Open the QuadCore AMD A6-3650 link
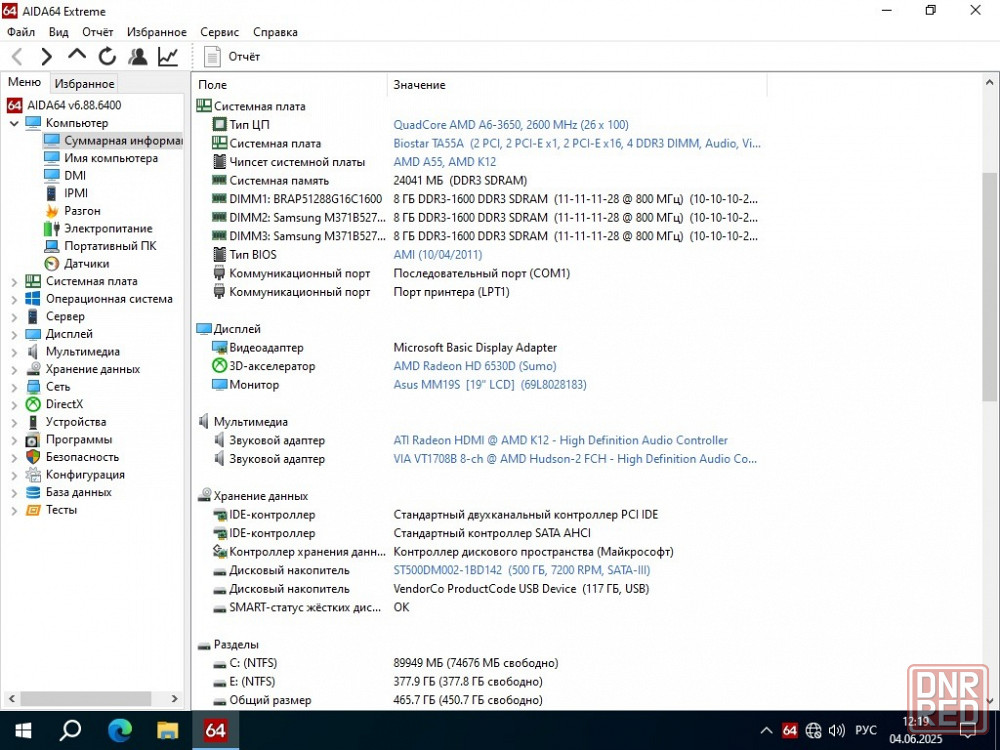The width and height of the screenshot is (1000, 750). pos(510,125)
